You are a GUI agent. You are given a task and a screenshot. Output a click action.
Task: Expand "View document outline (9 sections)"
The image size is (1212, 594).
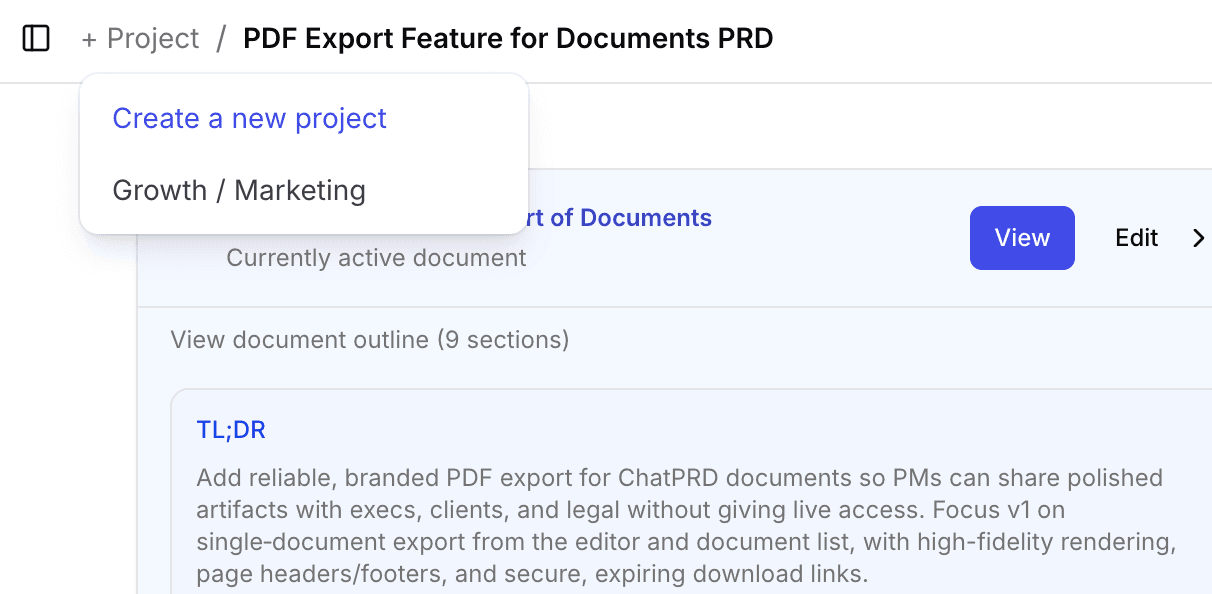pyautogui.click(x=368, y=339)
